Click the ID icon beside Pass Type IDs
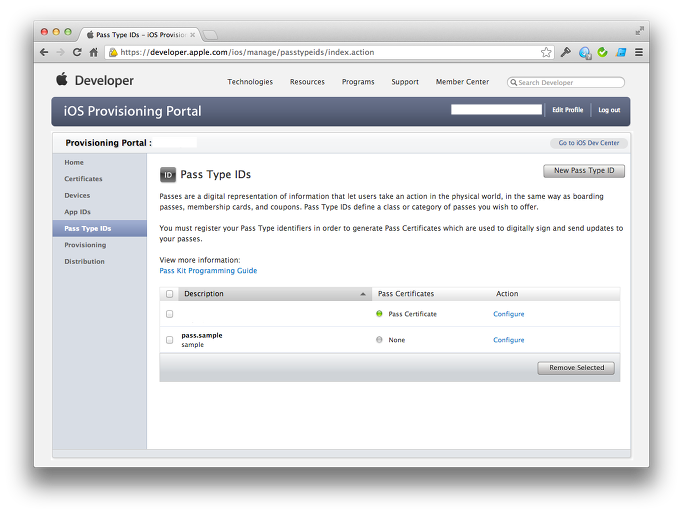Screen dimensions: 683x514 168,175
